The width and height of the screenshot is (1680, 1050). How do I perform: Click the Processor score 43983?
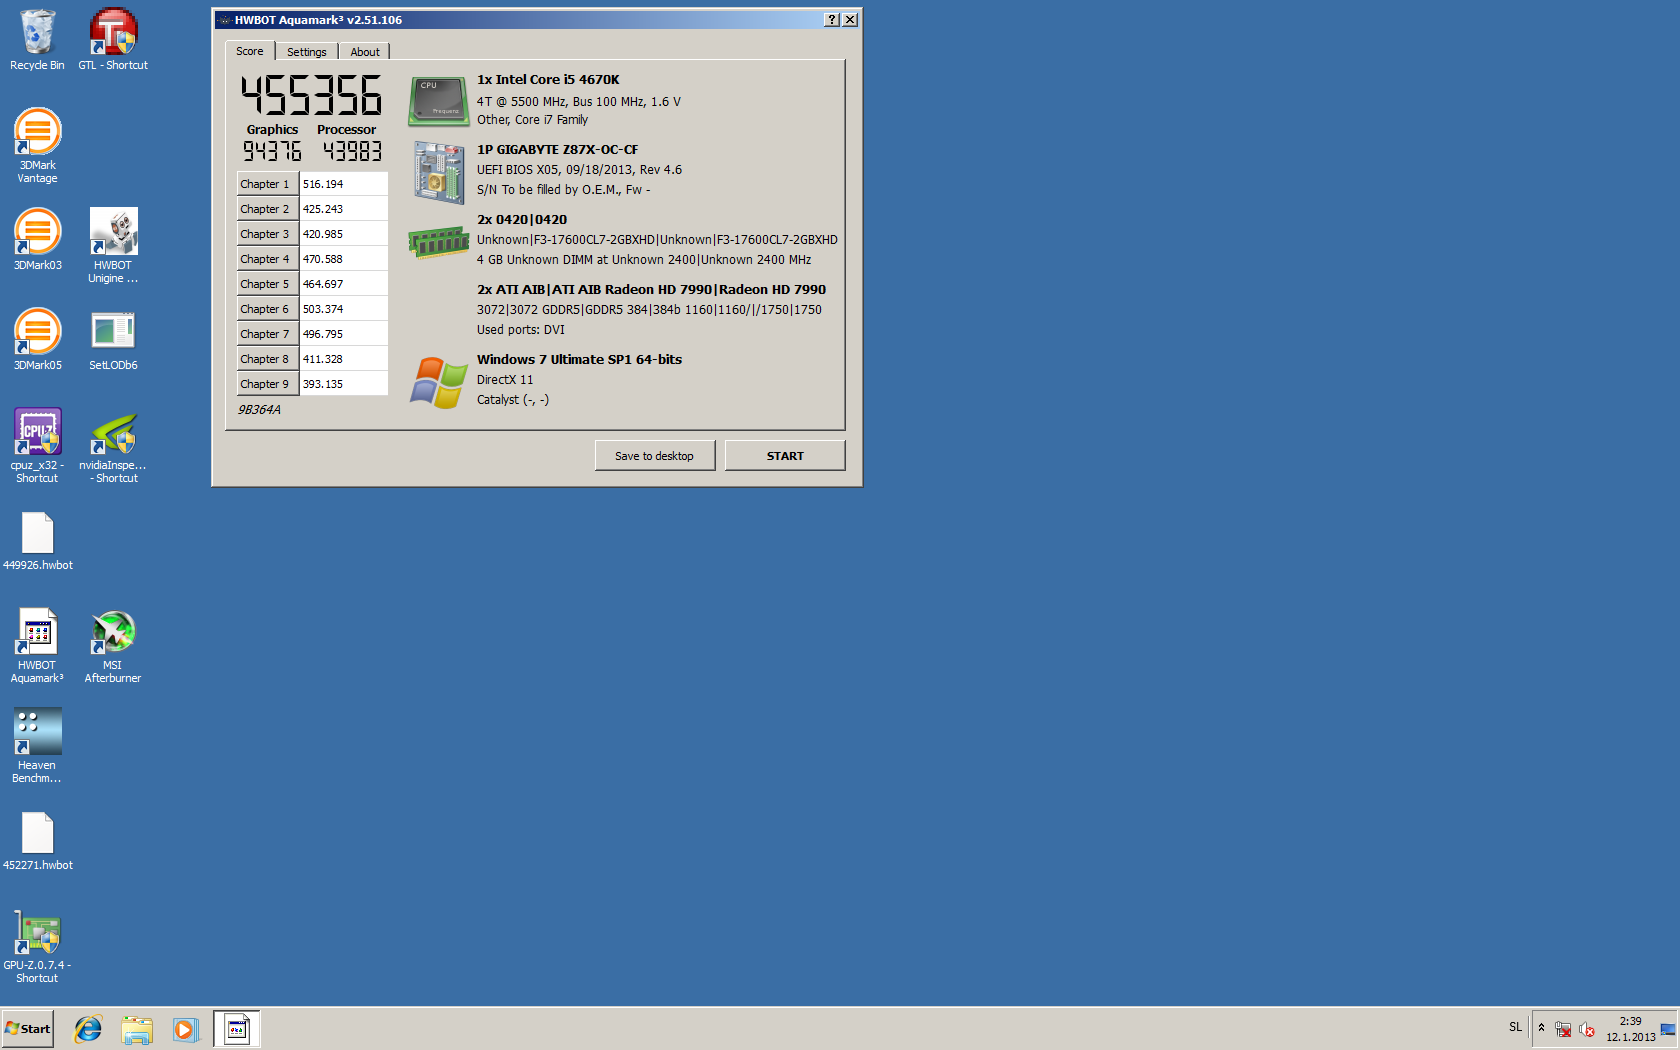352,151
